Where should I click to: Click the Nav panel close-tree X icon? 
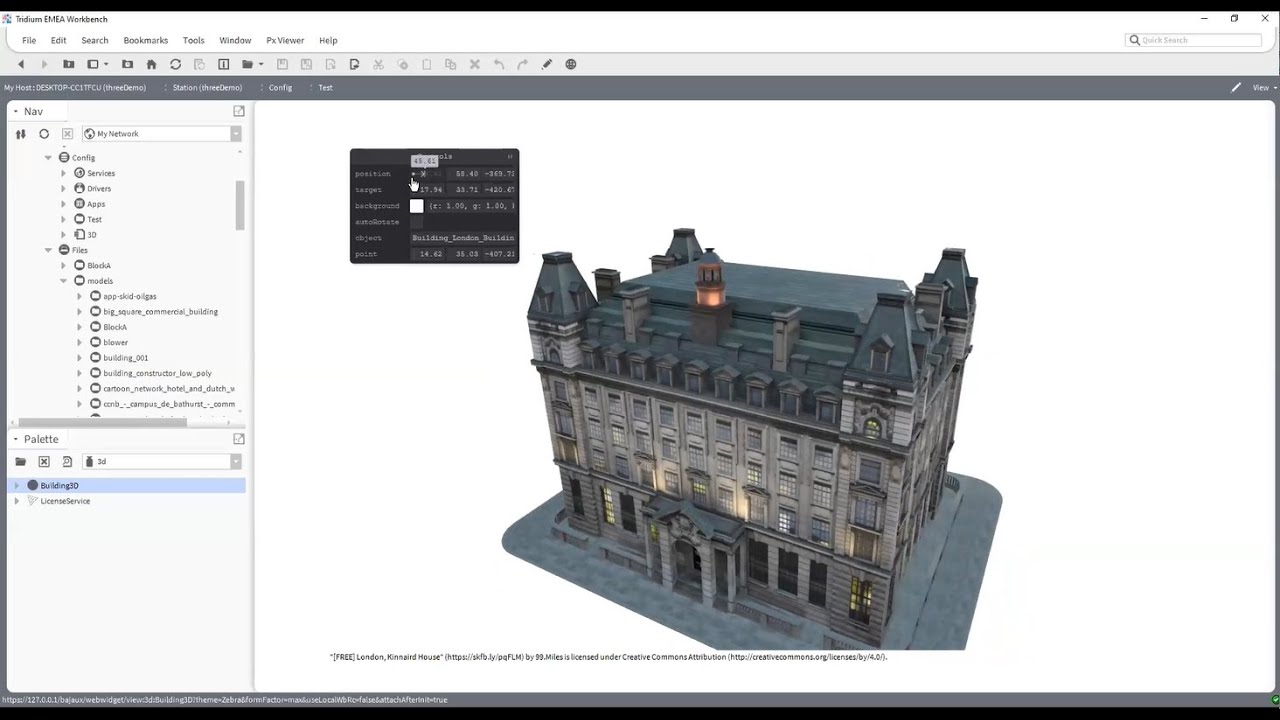click(67, 134)
